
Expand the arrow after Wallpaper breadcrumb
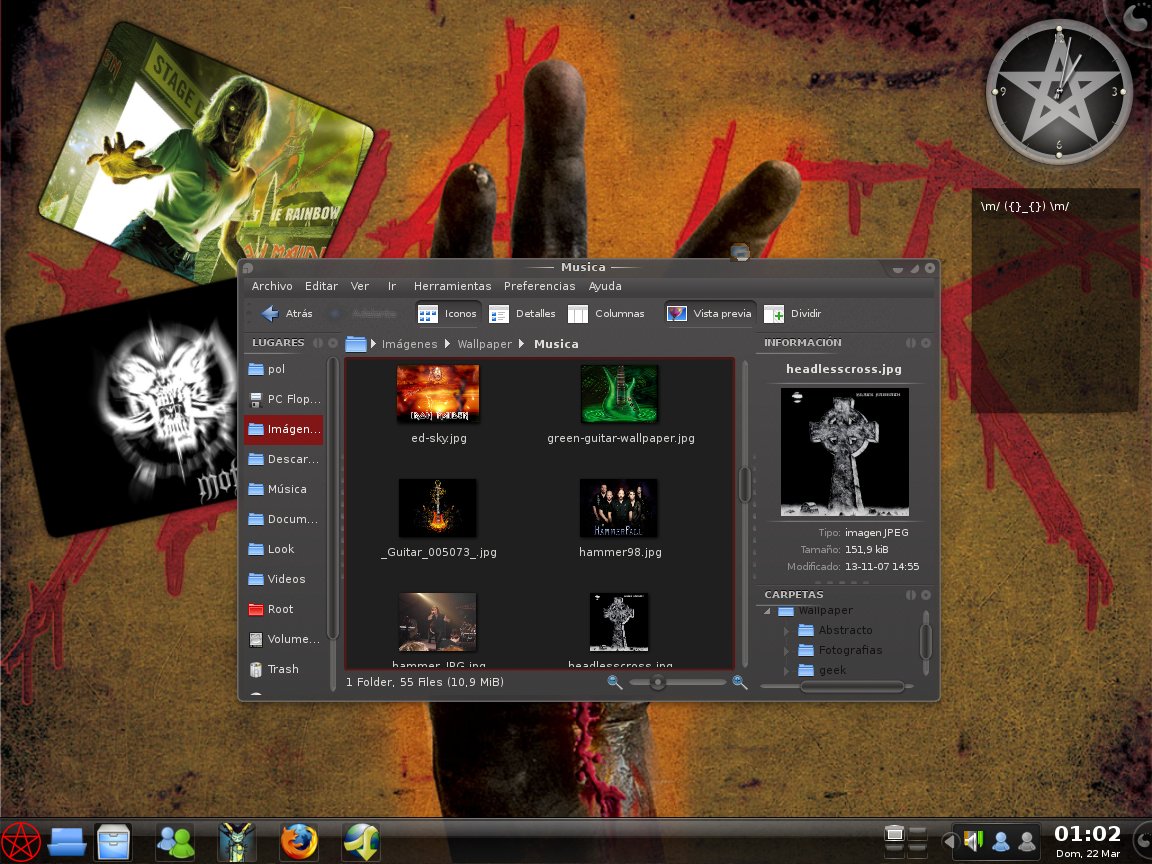pyautogui.click(x=522, y=343)
